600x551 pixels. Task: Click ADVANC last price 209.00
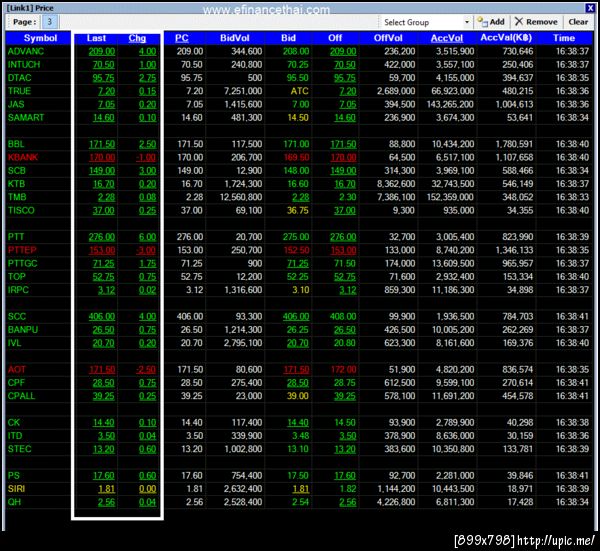pos(101,52)
